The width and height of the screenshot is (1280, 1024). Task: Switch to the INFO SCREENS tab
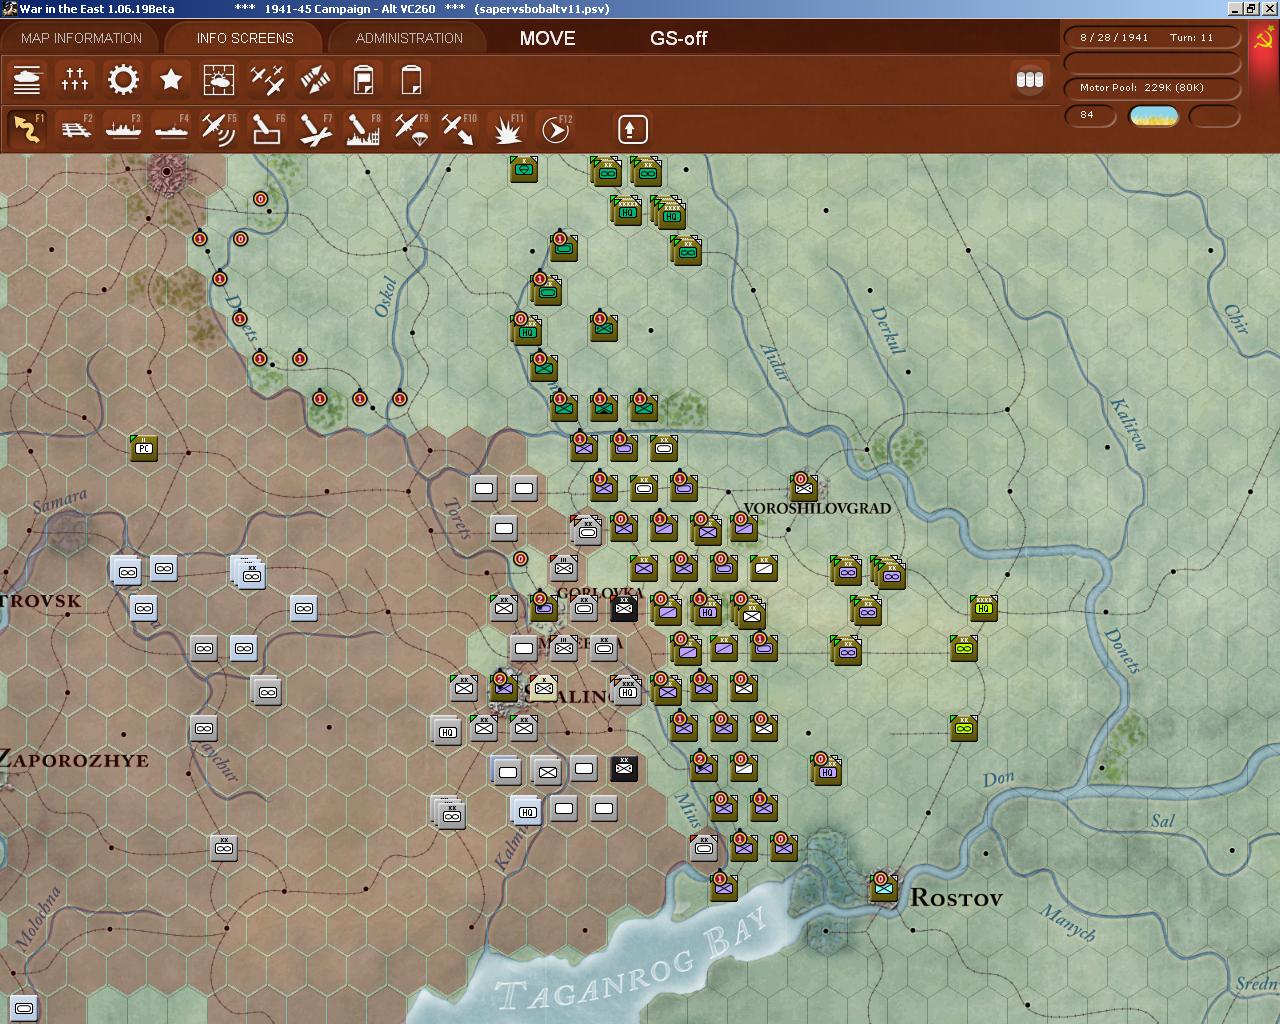point(245,38)
